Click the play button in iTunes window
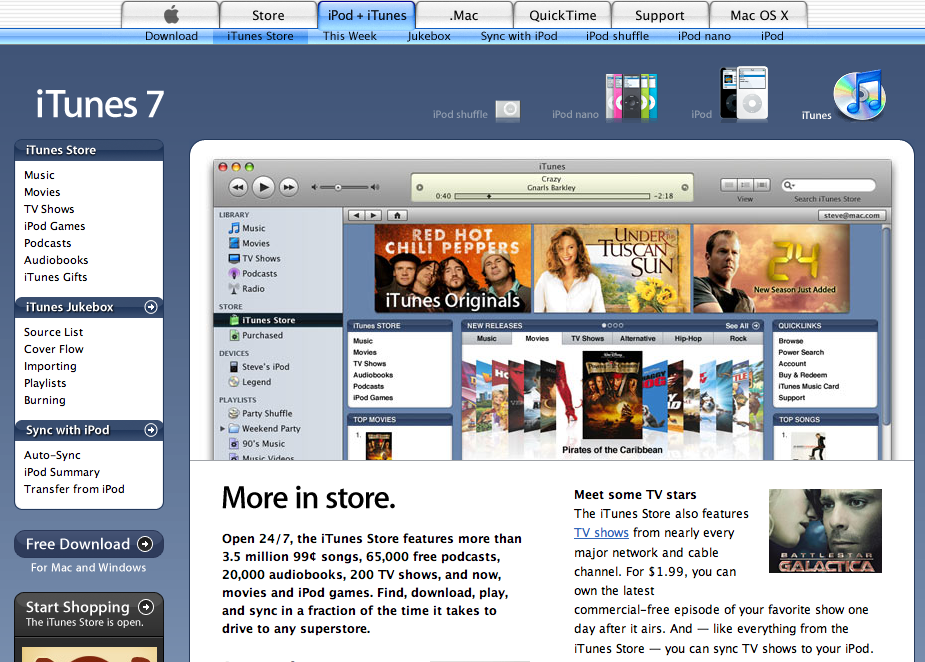Screen dimensions: 925x662 coord(263,188)
